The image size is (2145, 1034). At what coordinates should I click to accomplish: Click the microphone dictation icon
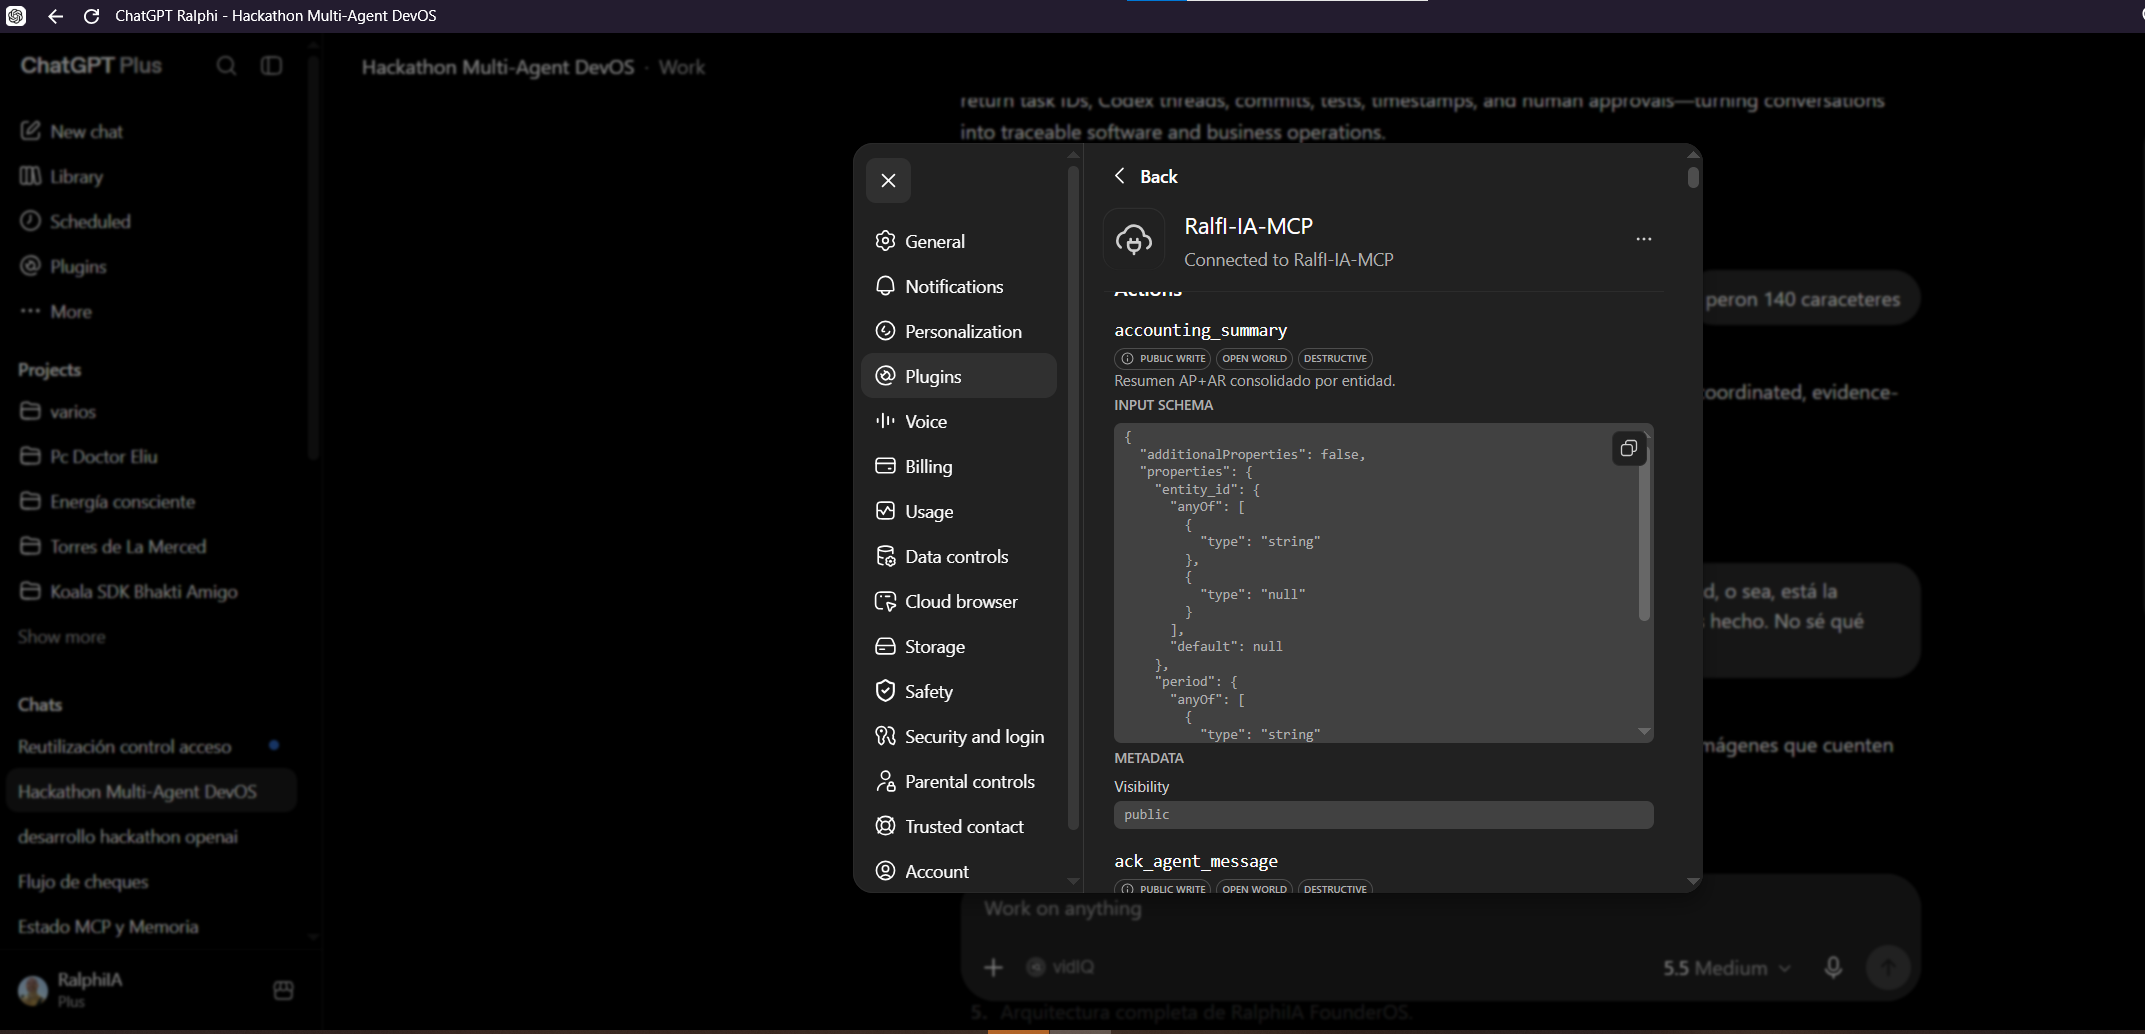tap(1833, 967)
